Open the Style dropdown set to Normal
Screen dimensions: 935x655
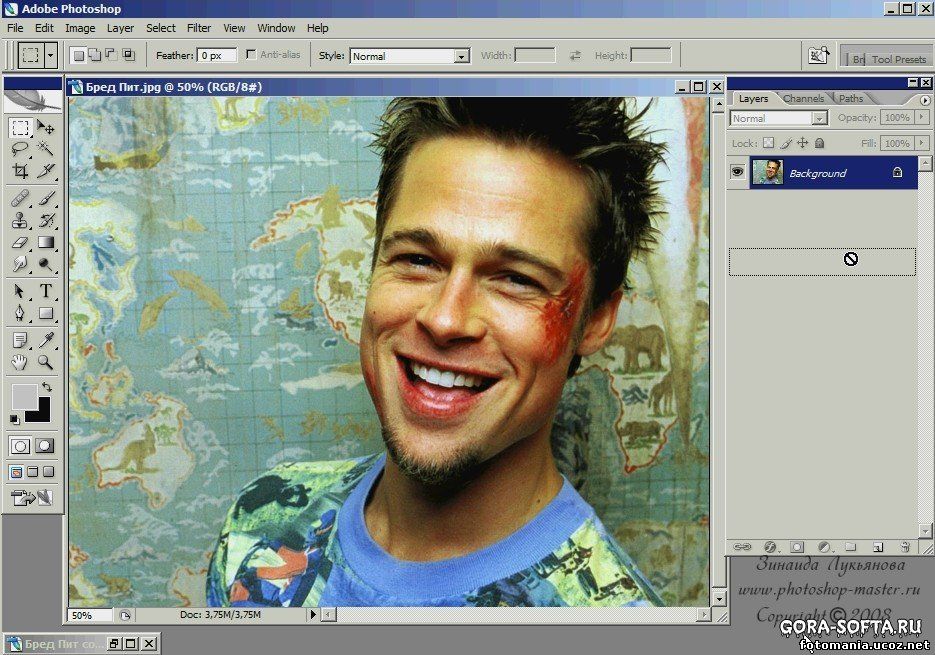(409, 56)
